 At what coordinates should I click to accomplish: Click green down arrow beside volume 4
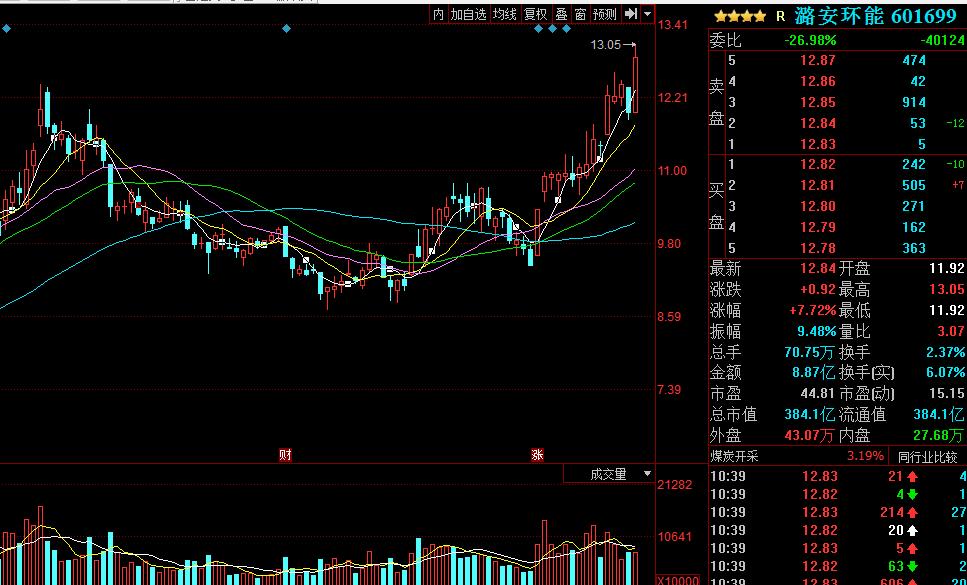[912, 494]
